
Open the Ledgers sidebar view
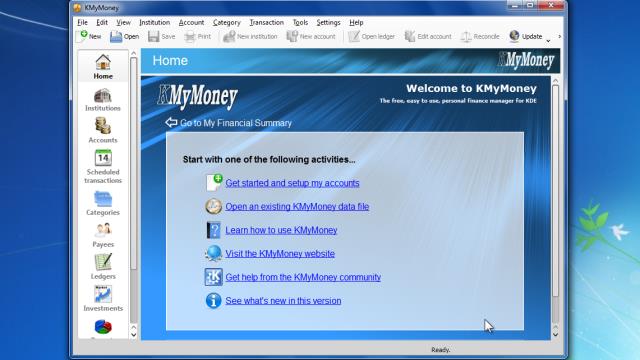(103, 267)
